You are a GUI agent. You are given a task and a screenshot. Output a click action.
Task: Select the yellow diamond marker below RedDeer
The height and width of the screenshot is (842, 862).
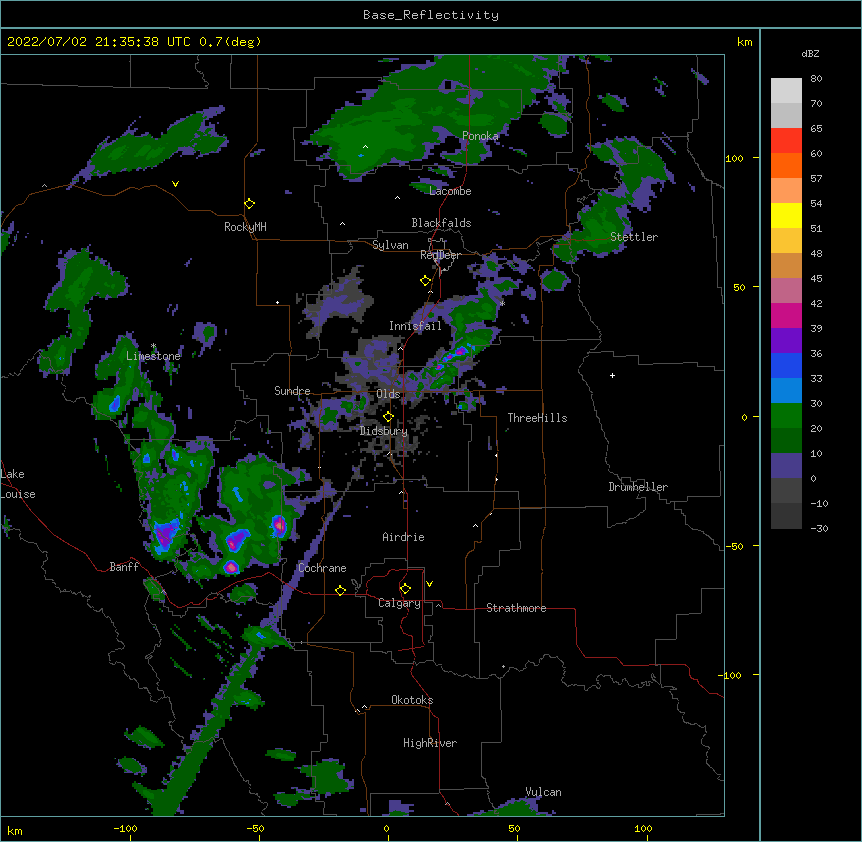coord(425,281)
